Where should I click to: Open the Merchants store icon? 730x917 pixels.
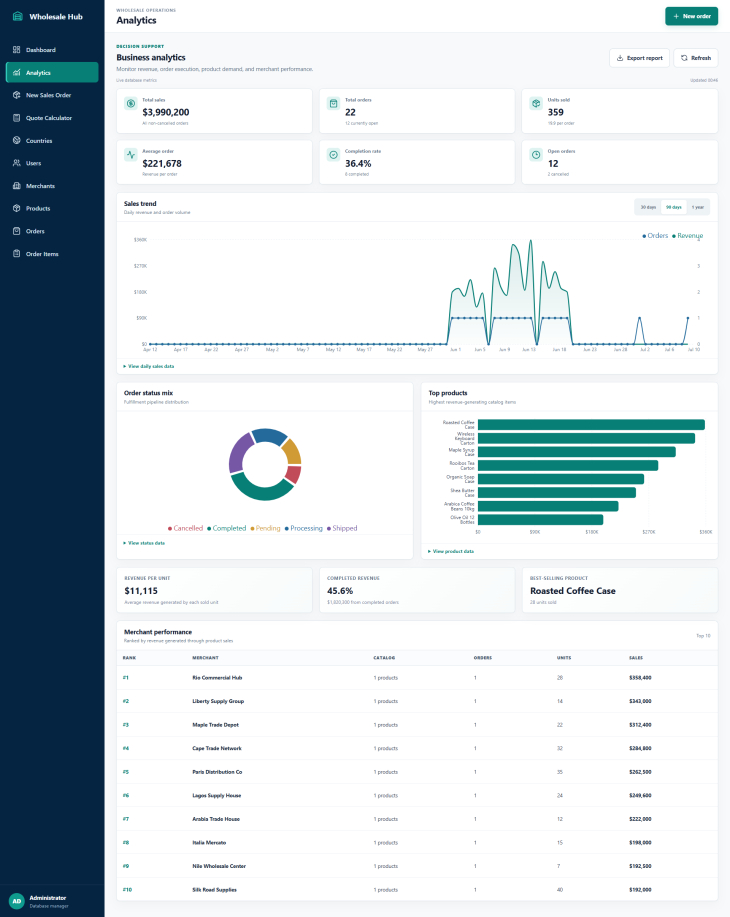pos(16,186)
